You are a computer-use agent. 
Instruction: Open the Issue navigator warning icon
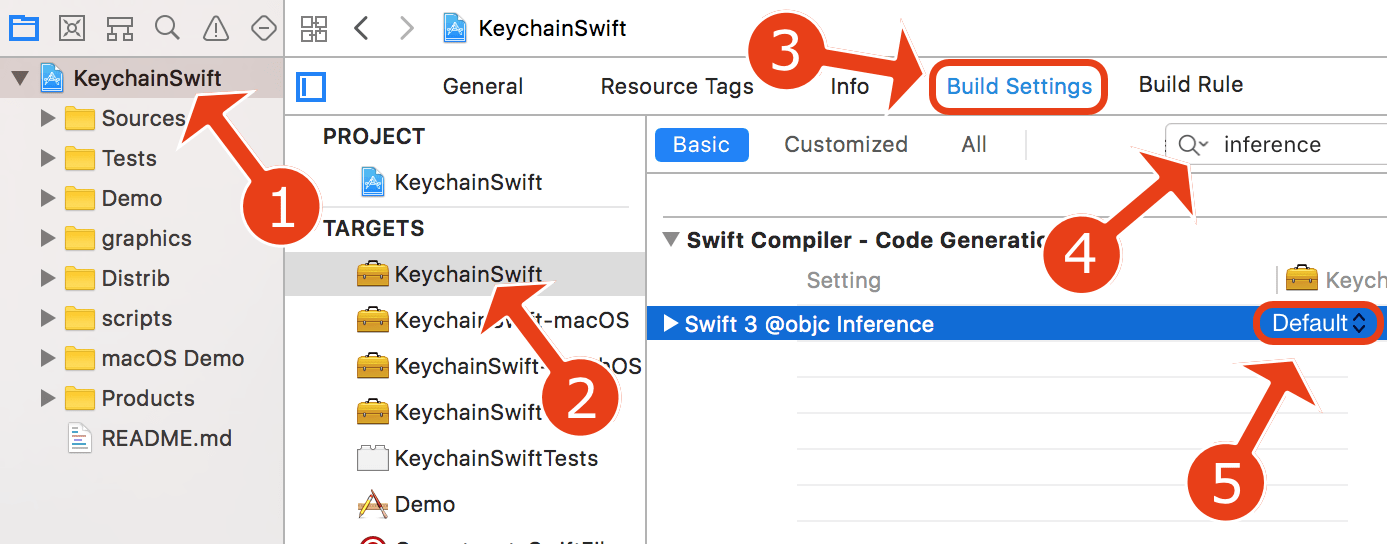215,28
